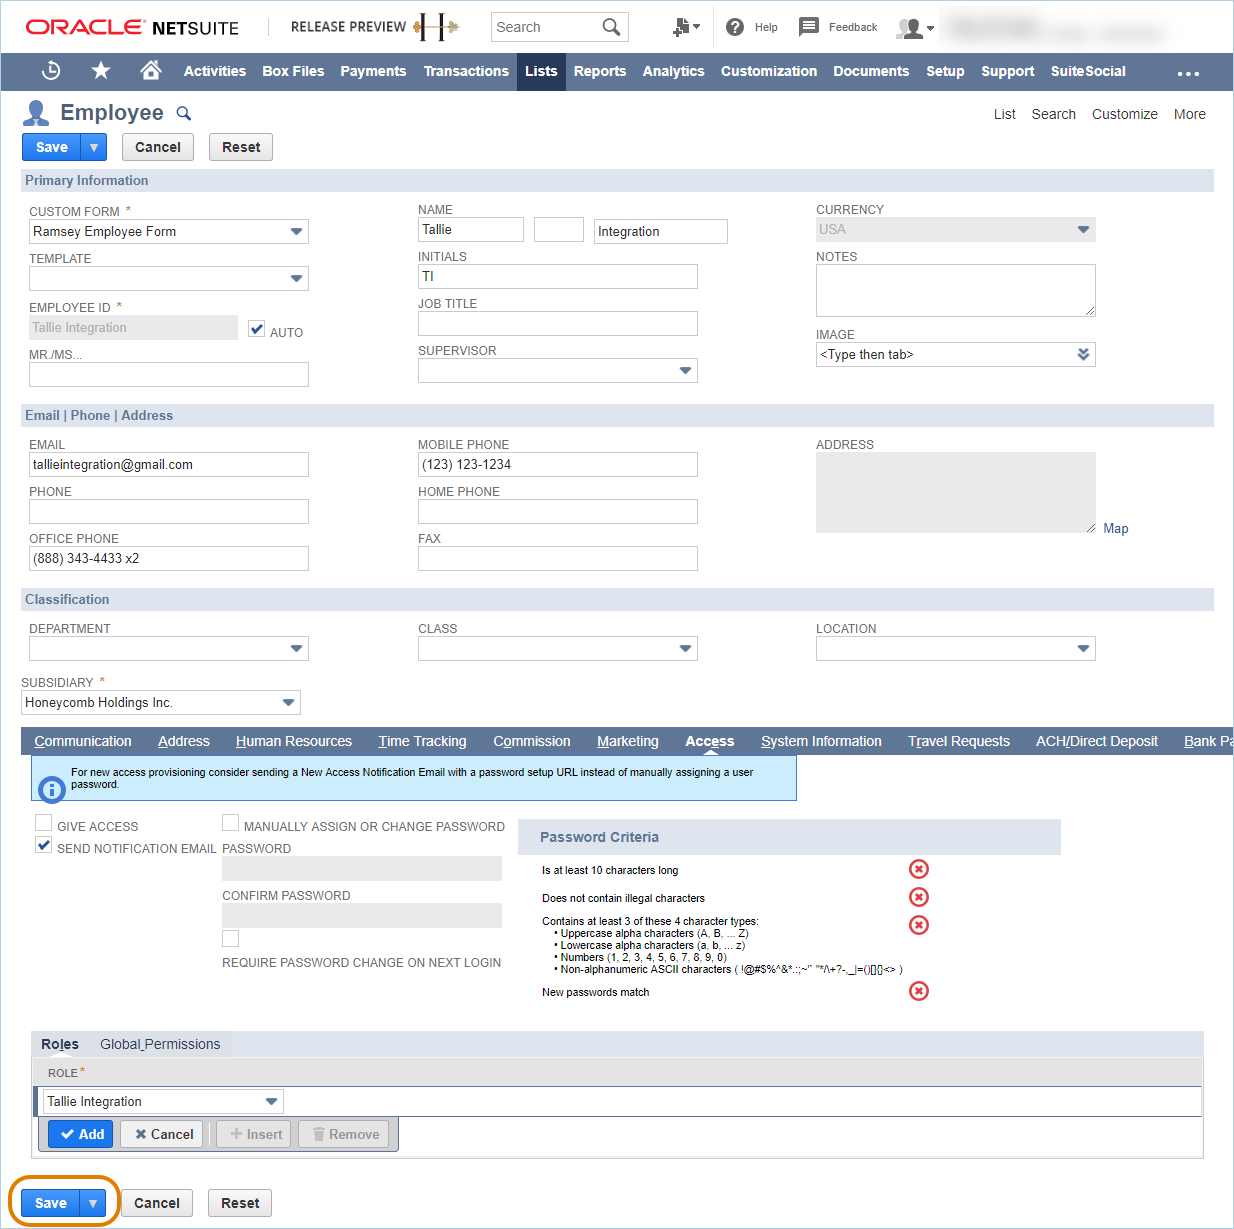Viewport: 1234px width, 1229px height.
Task: Click the info icon in access notice
Action: tap(51, 789)
